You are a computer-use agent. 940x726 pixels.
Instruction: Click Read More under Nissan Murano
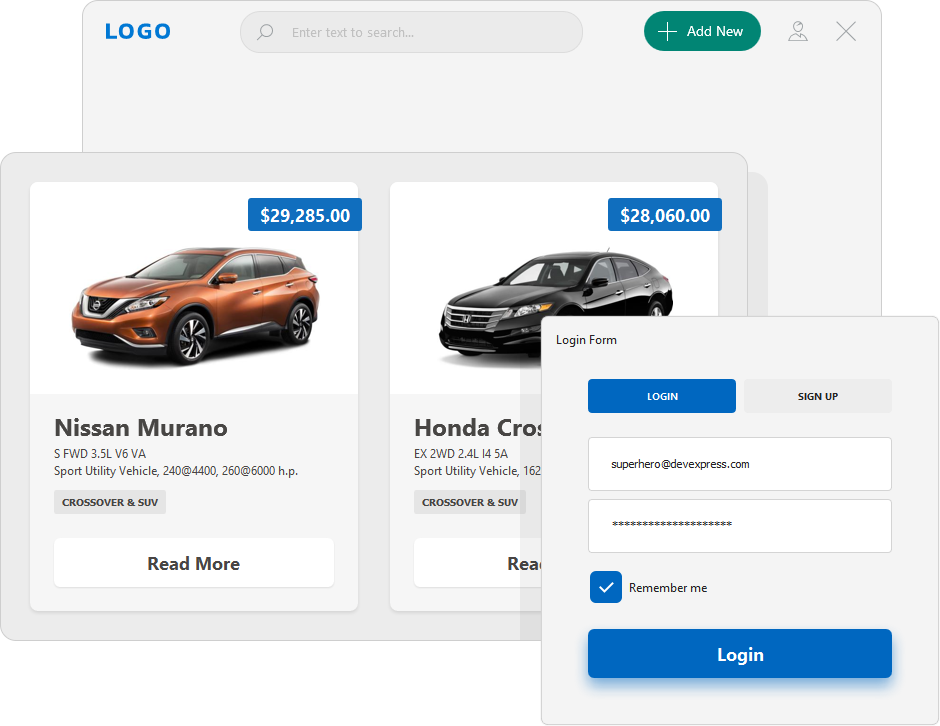(193, 563)
